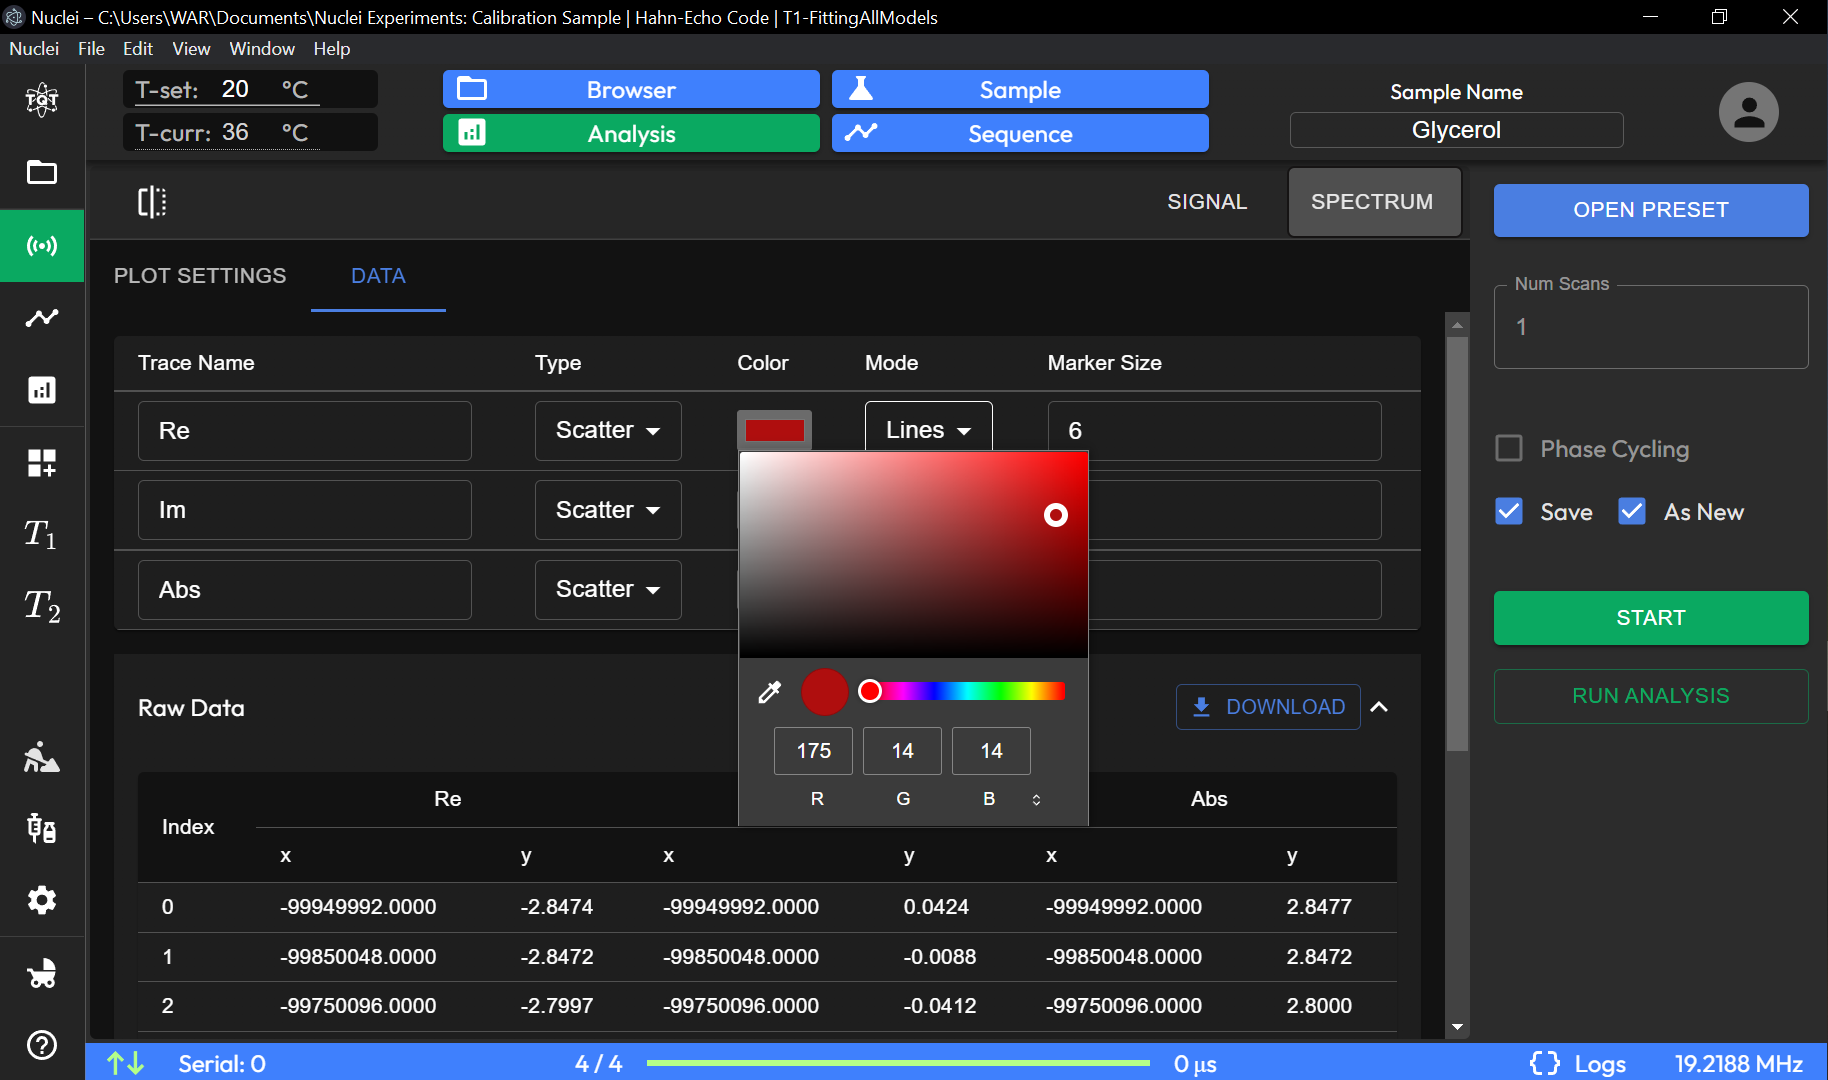Click the OPEN PRESET button
The width and height of the screenshot is (1828, 1080).
[1651, 210]
